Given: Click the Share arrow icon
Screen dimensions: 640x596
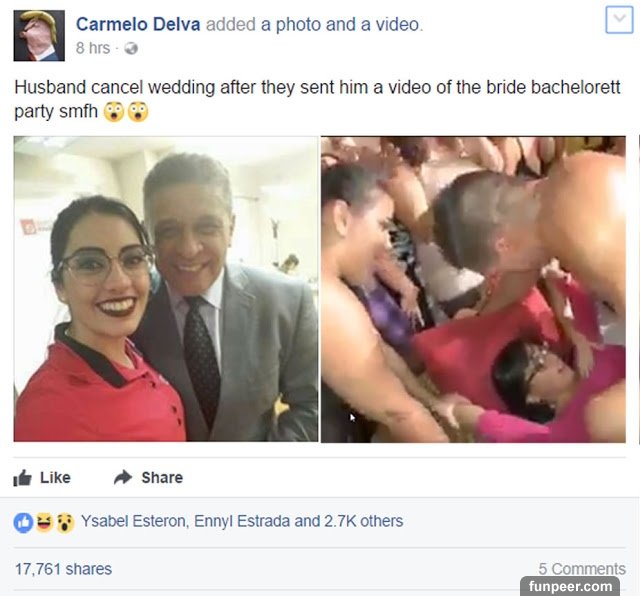Looking at the screenshot, I should tap(123, 477).
